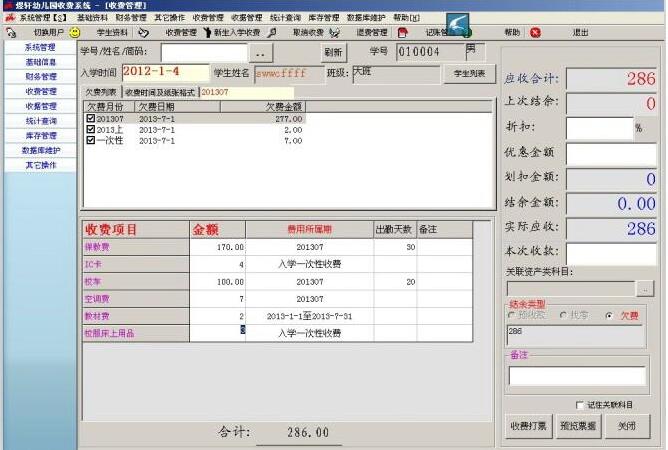The width and height of the screenshot is (668, 450).
Task: Click 取消收费 toolbar label
Action: [x=308, y=32]
